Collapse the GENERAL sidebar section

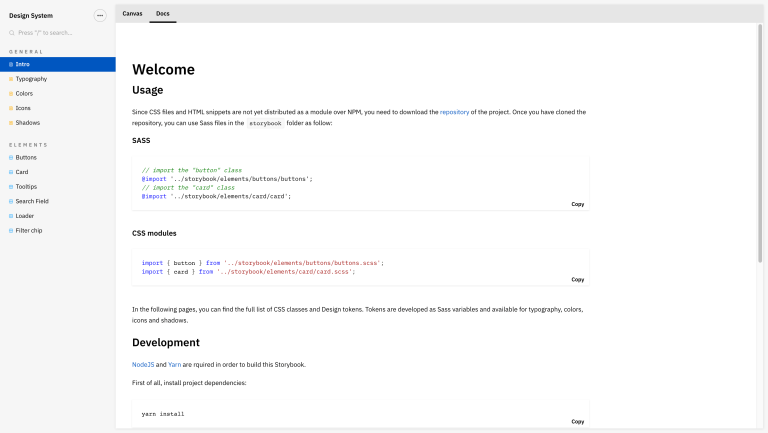click(27, 51)
